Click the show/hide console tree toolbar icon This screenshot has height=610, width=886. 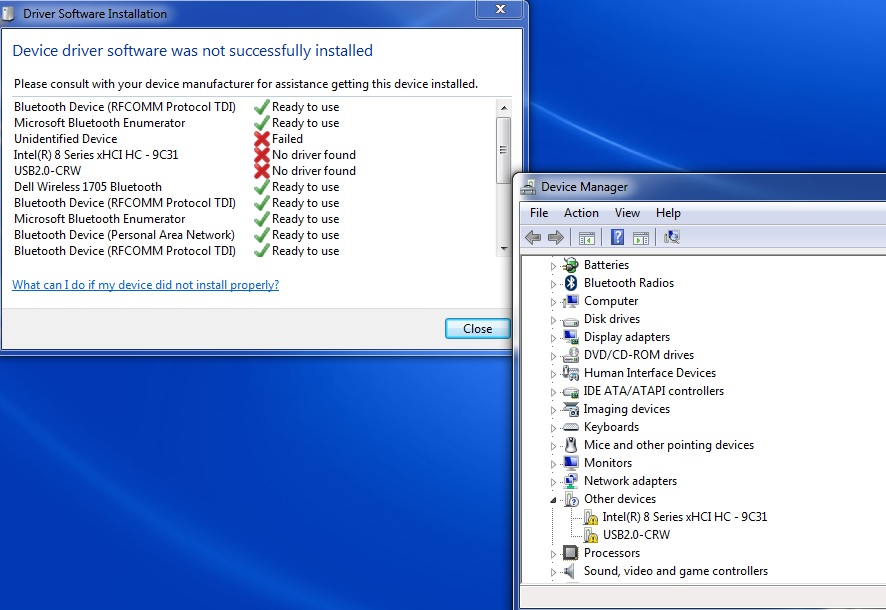(x=587, y=238)
